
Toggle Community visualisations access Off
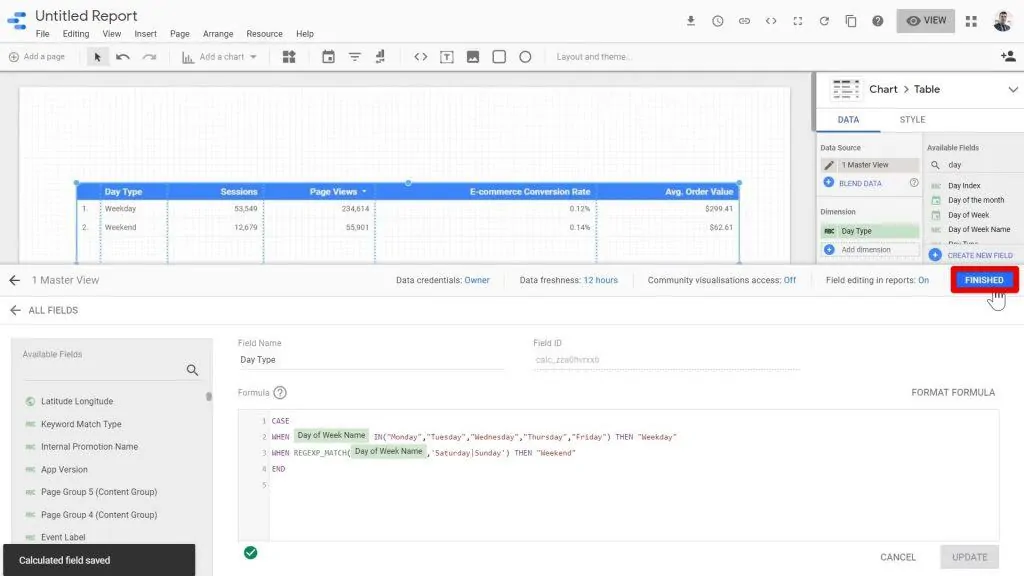[x=790, y=280]
